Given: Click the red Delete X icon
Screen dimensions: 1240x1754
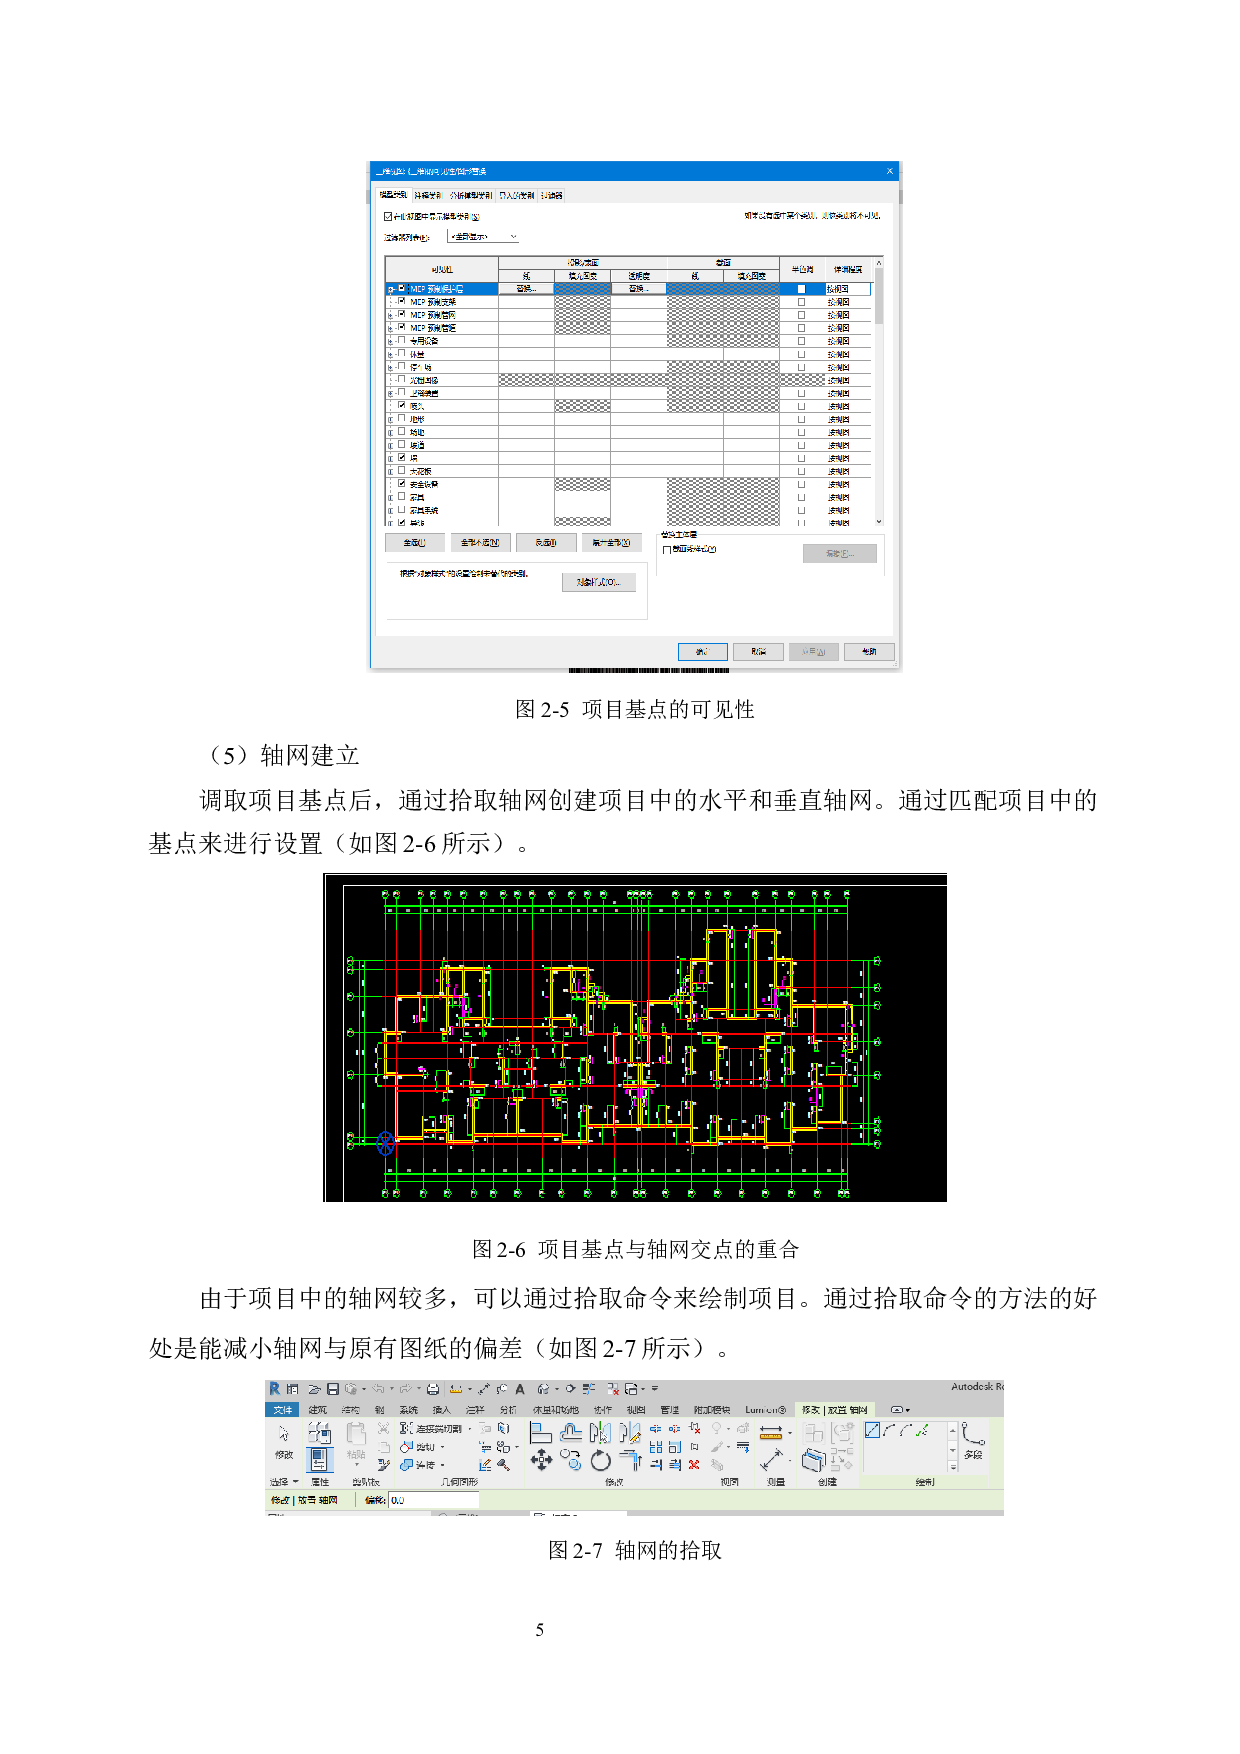Looking at the screenshot, I should coord(694,1465).
